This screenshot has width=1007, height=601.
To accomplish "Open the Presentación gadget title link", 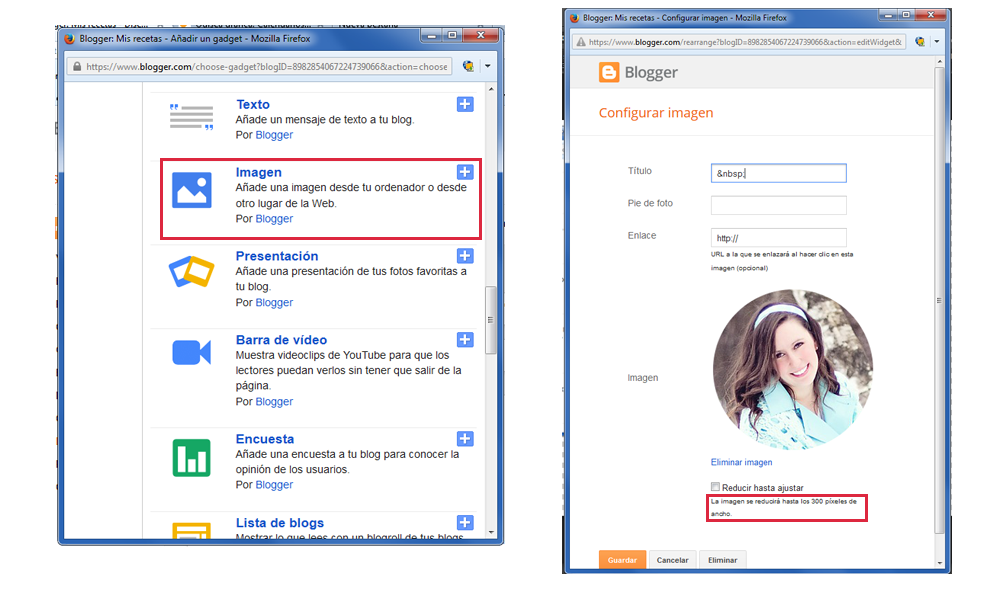I will tap(277, 256).
